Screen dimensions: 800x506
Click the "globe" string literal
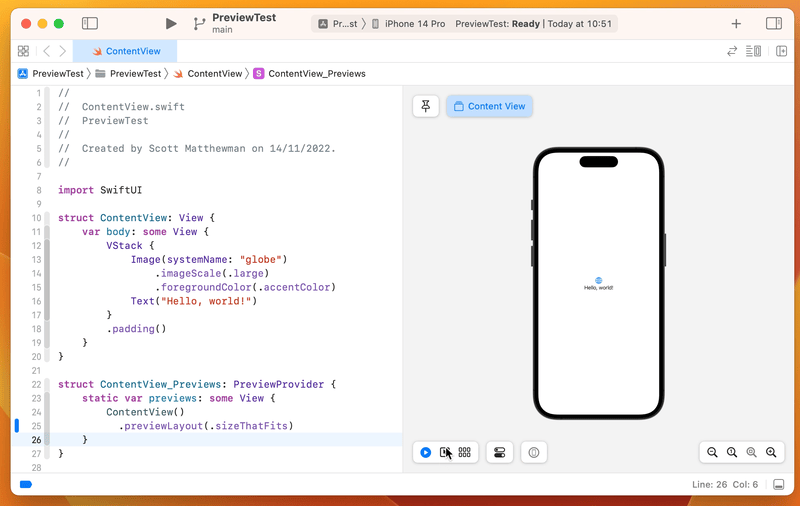(x=261, y=260)
